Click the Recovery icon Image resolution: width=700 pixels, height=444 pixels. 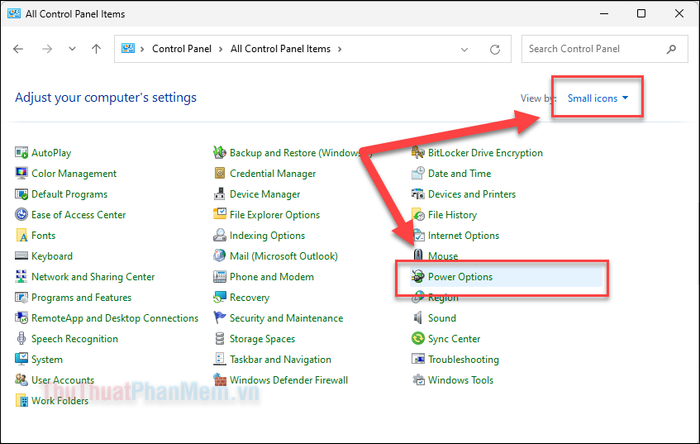219,297
